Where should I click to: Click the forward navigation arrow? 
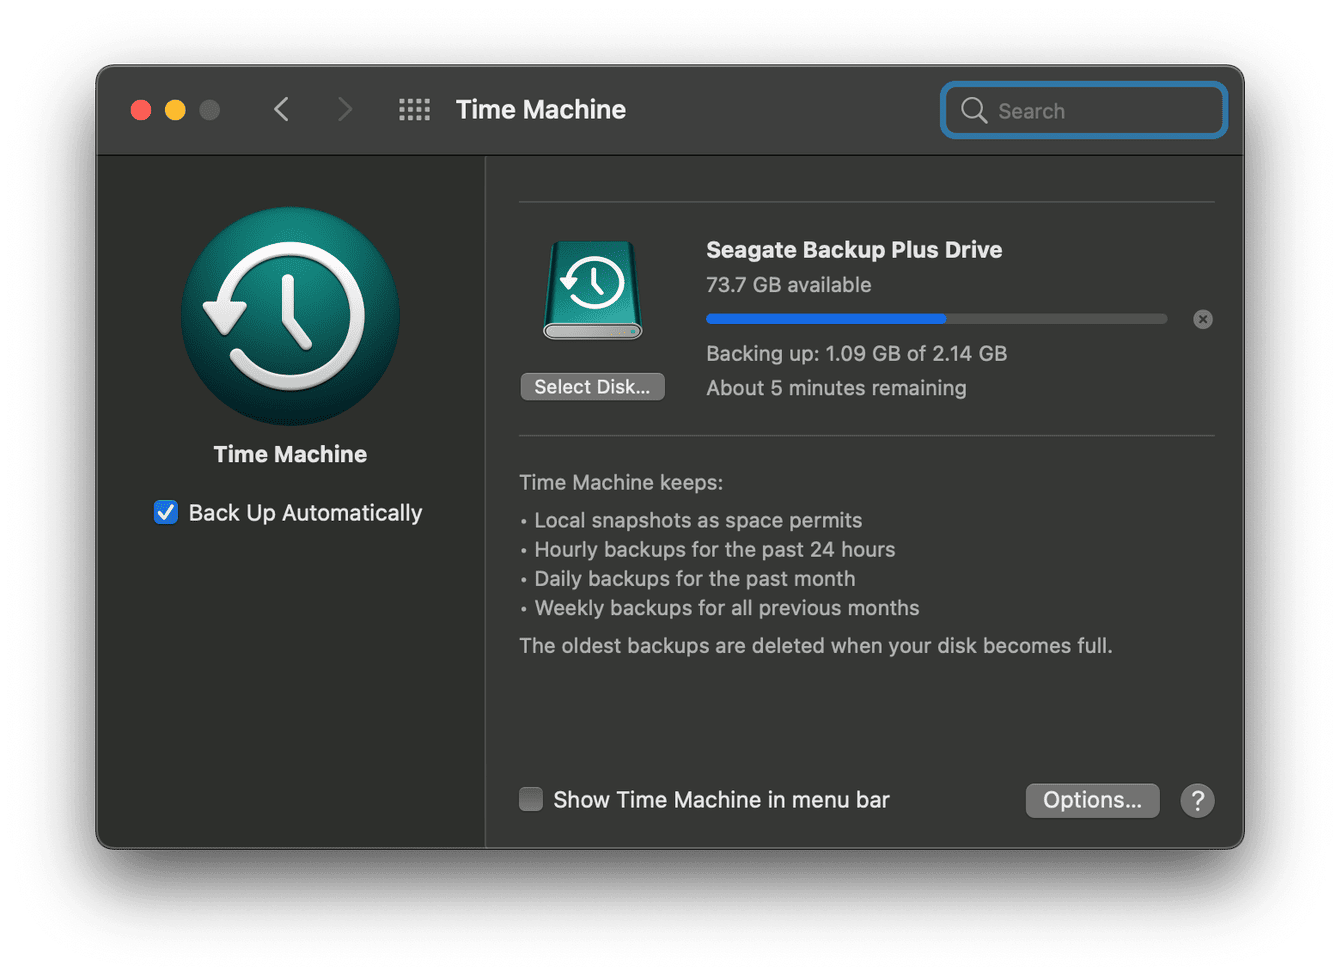[344, 110]
